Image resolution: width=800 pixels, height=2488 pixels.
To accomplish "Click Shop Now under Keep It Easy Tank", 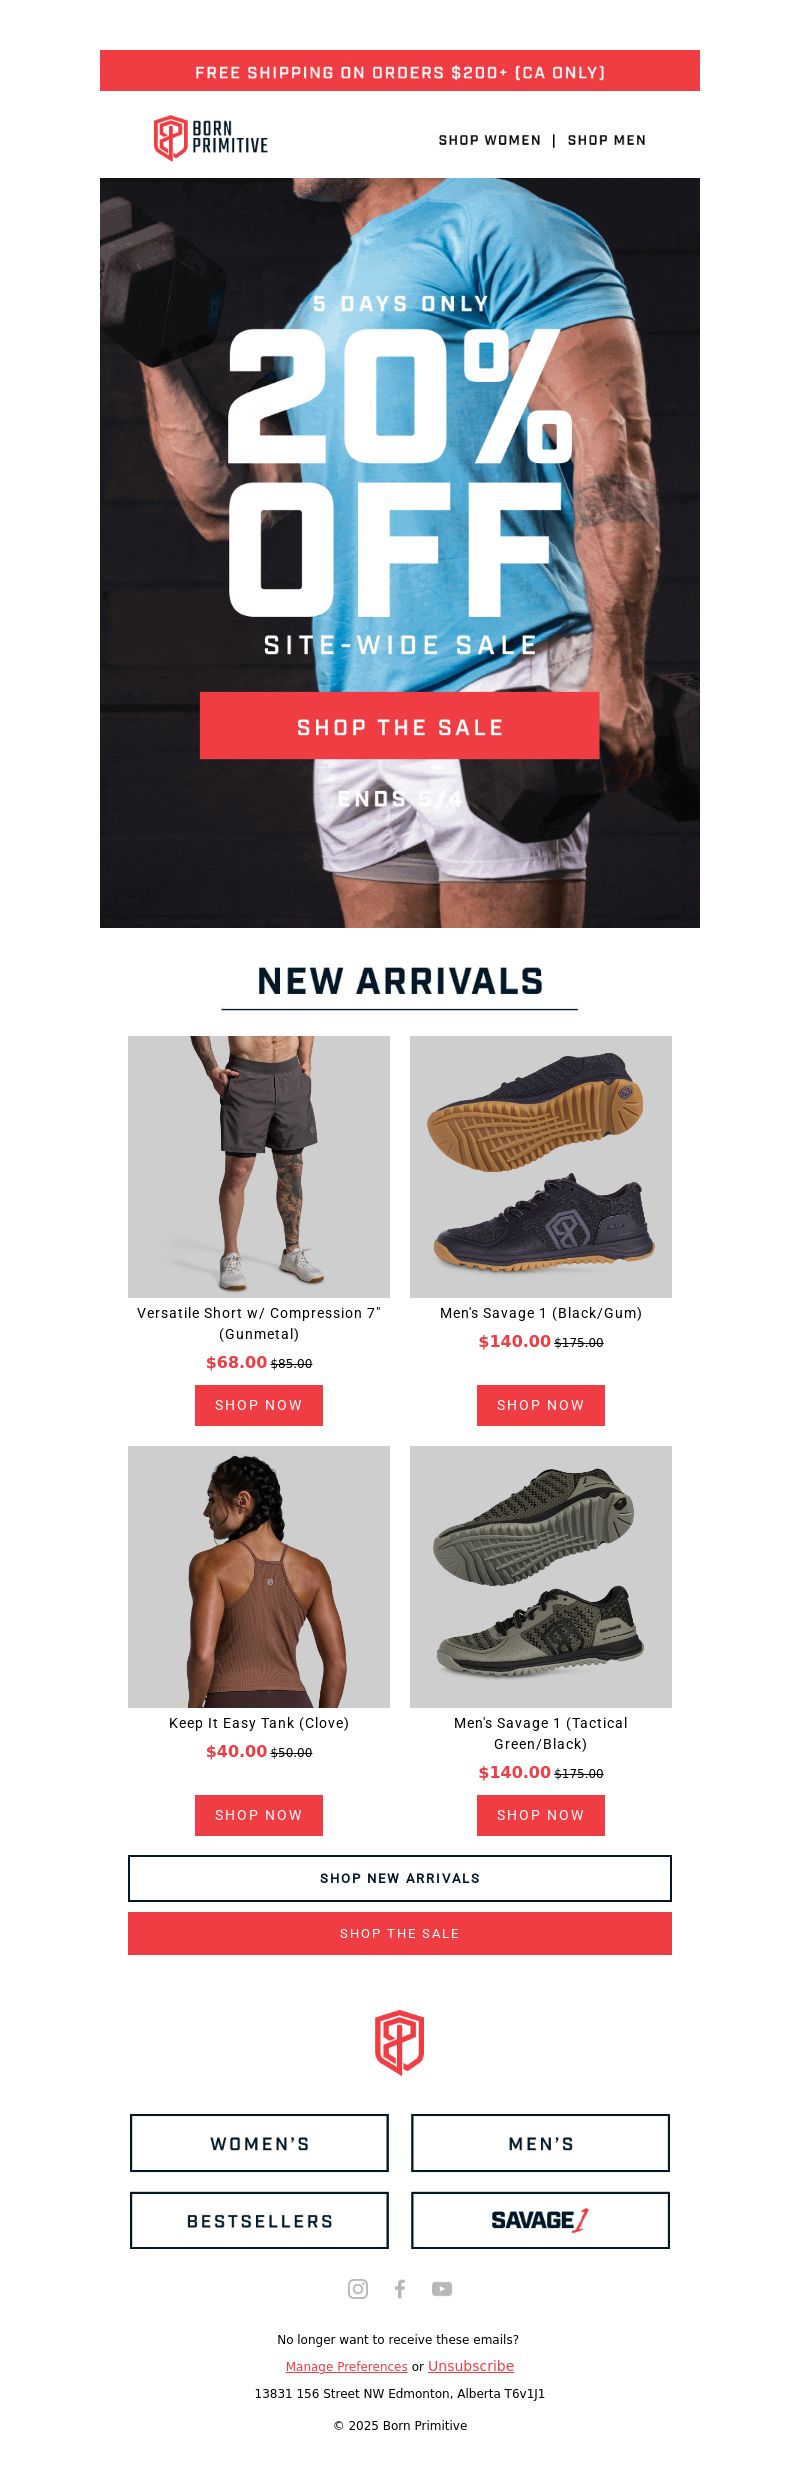I will coord(259,1815).
